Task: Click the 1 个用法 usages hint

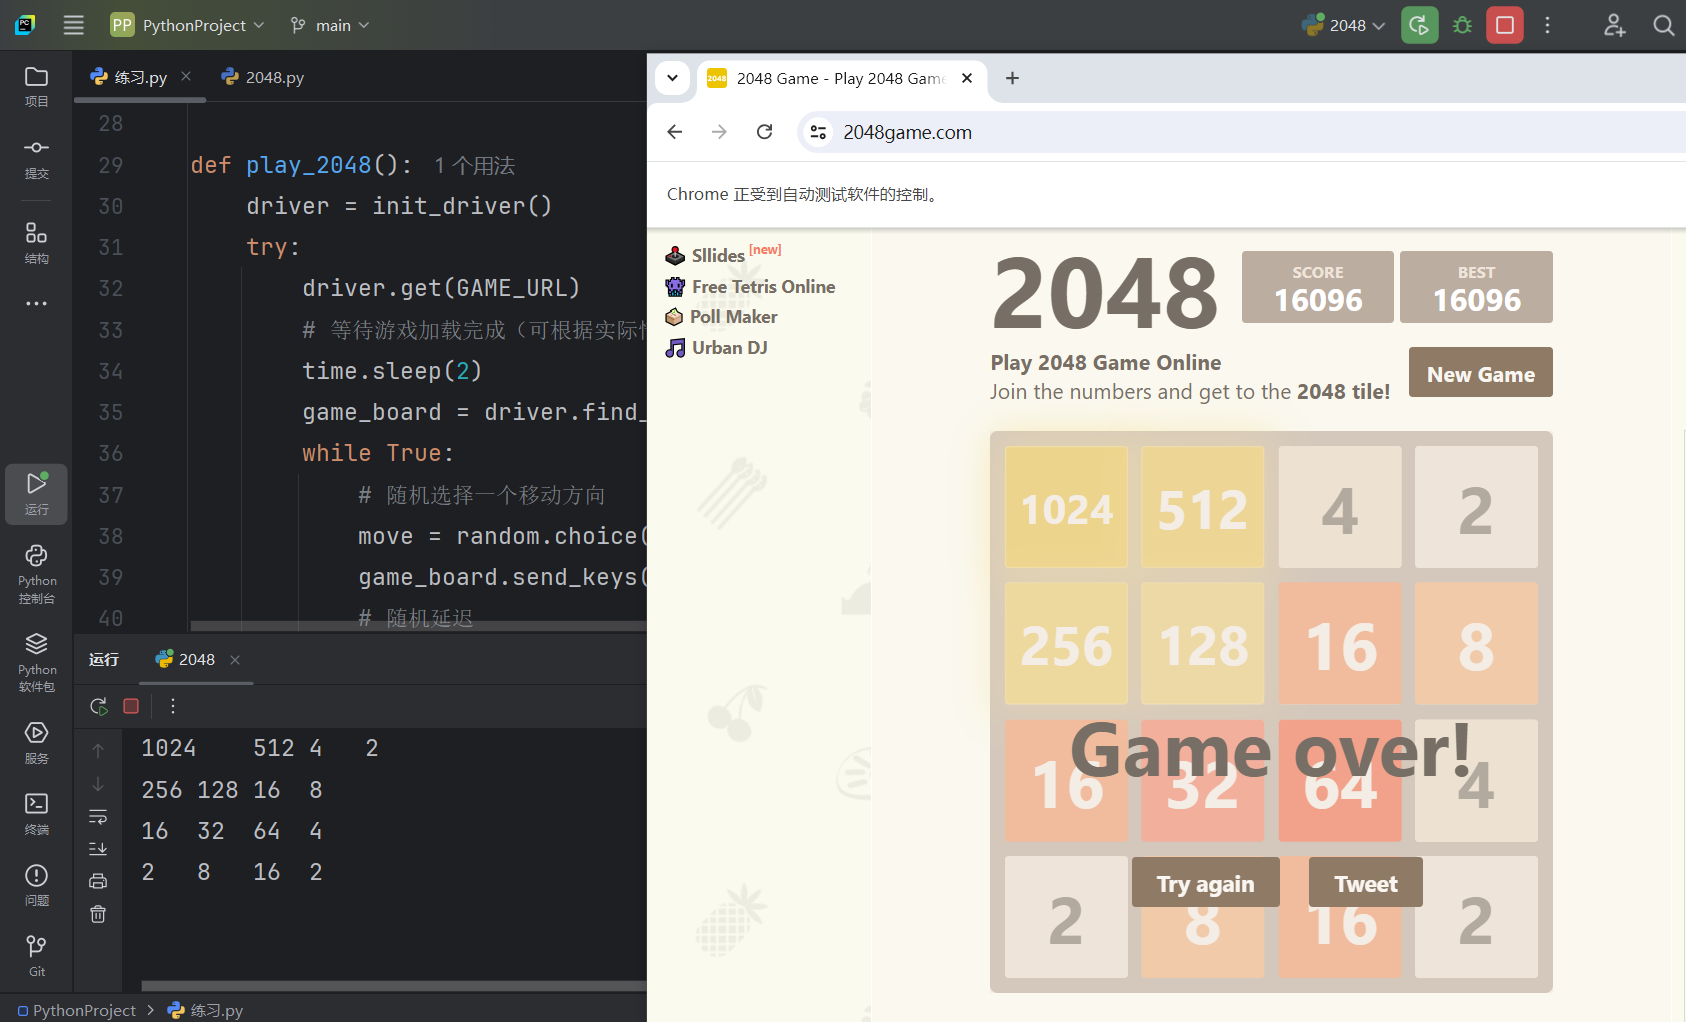Action: coord(474,166)
